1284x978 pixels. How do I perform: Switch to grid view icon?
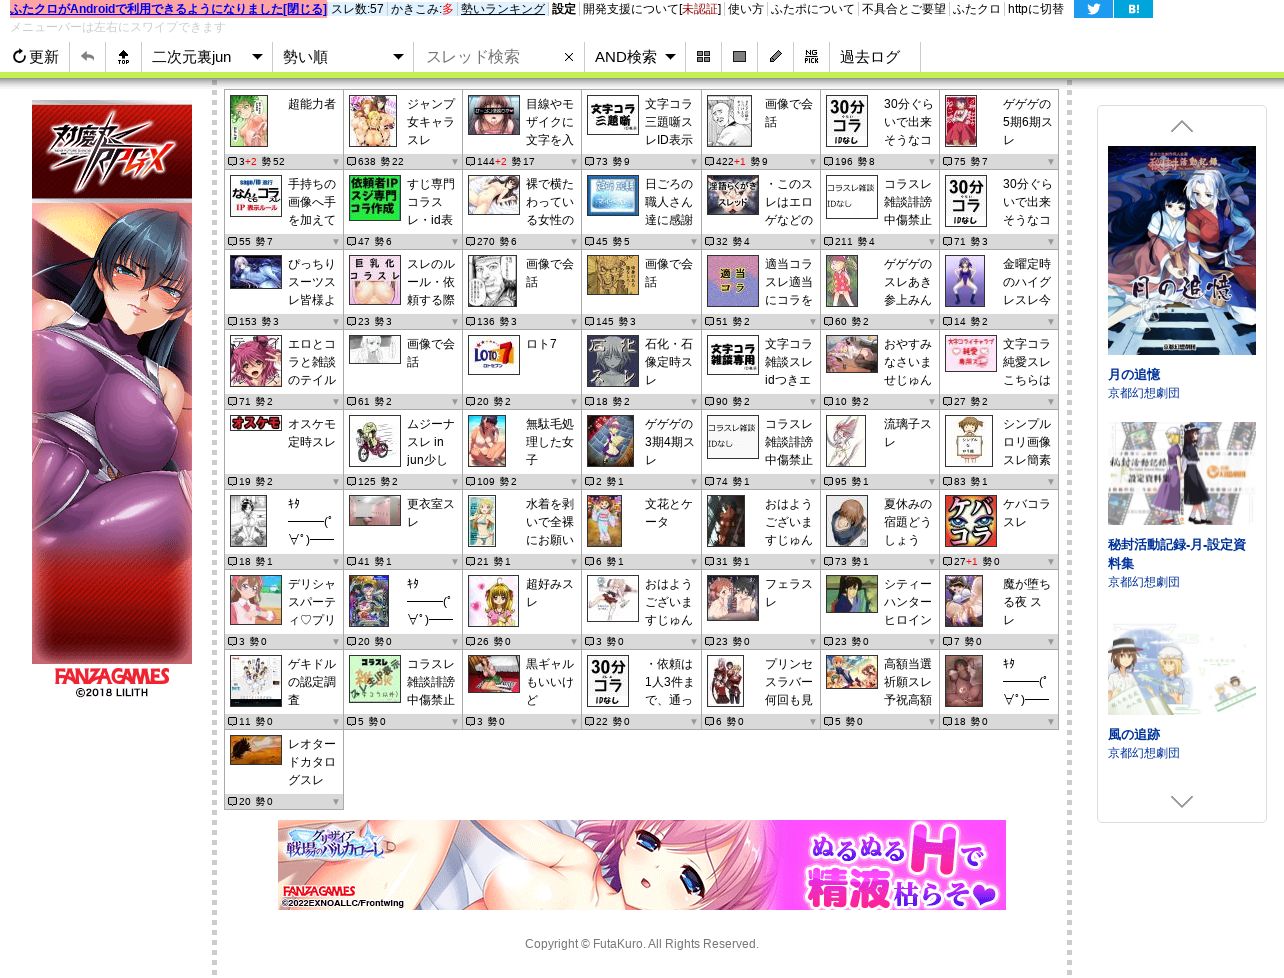coord(703,57)
